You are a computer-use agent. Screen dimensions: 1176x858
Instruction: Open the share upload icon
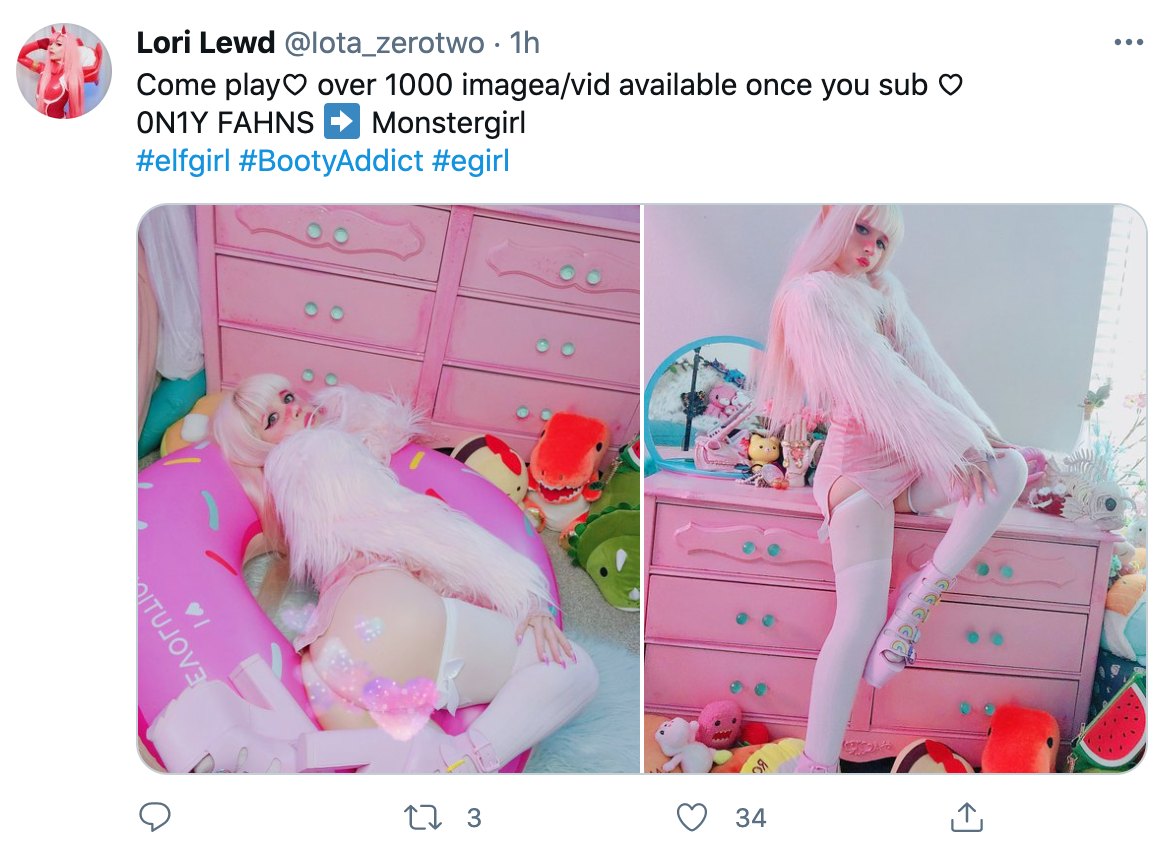(x=967, y=817)
